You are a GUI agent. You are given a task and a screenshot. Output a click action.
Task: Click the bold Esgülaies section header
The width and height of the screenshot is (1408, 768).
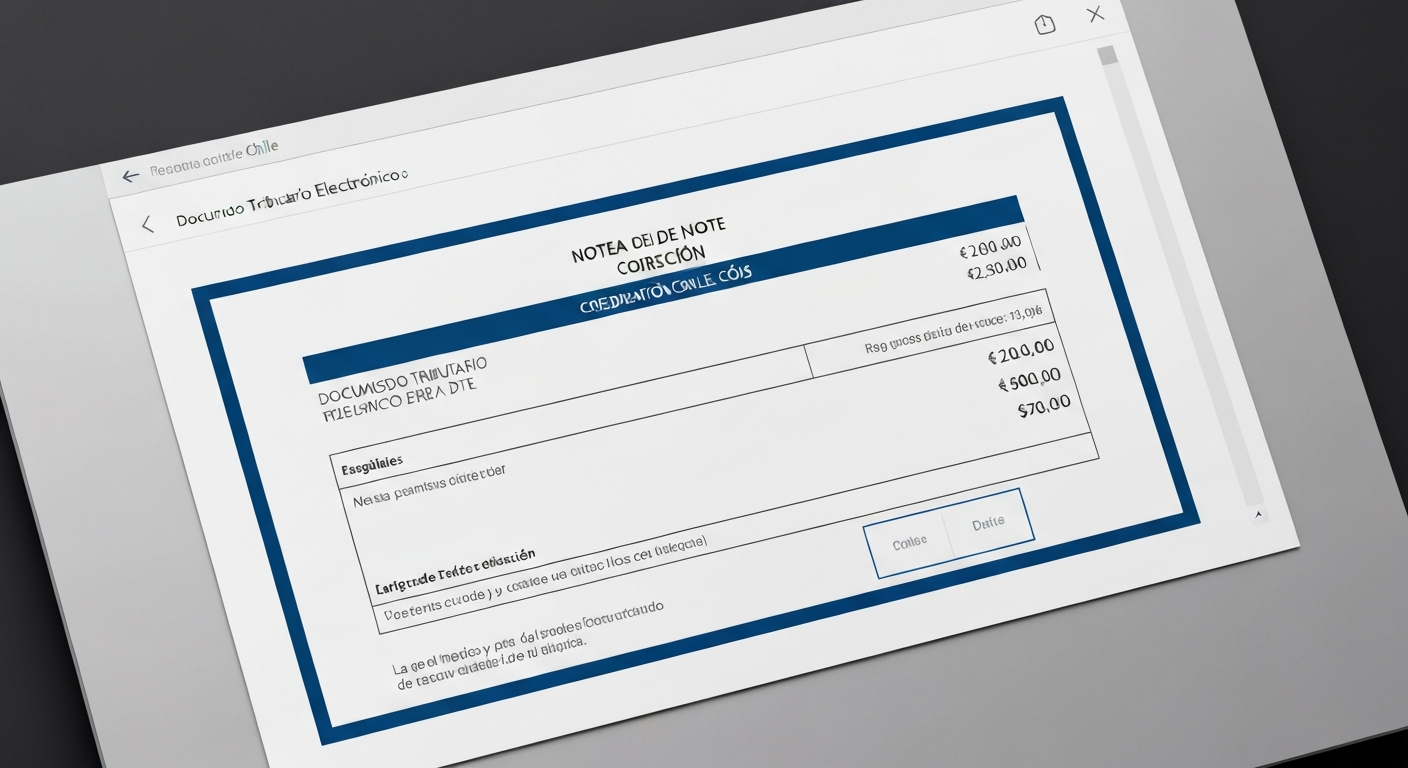[x=372, y=464]
